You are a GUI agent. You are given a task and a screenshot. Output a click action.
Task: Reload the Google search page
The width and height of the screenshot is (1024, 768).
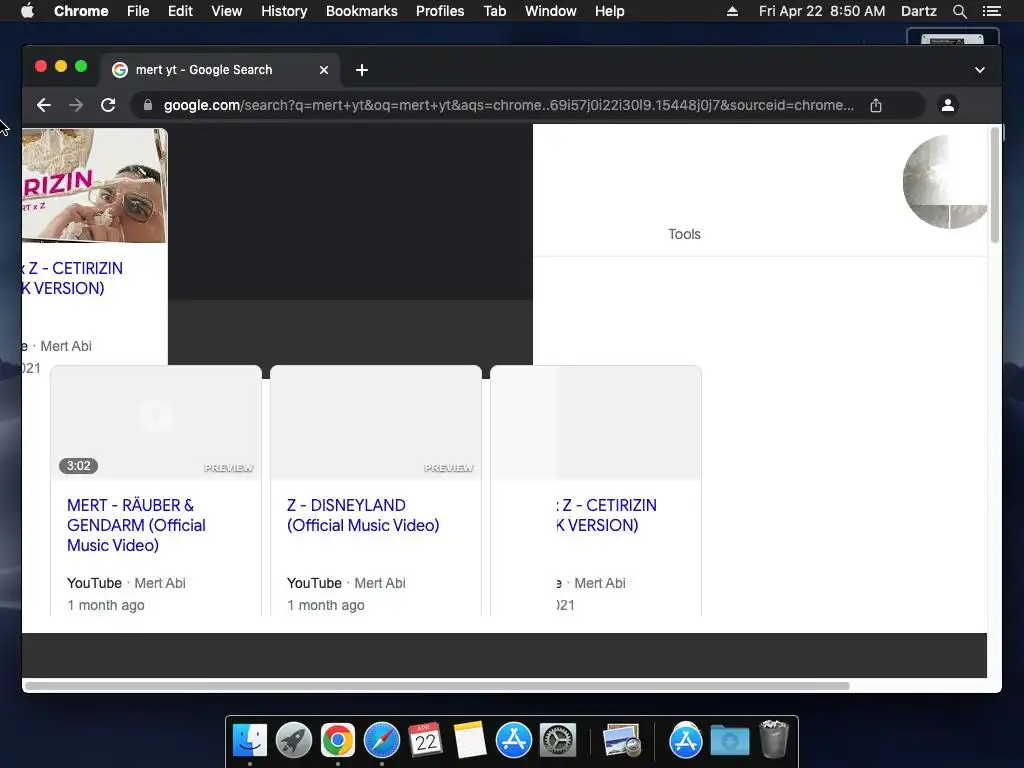click(x=108, y=105)
